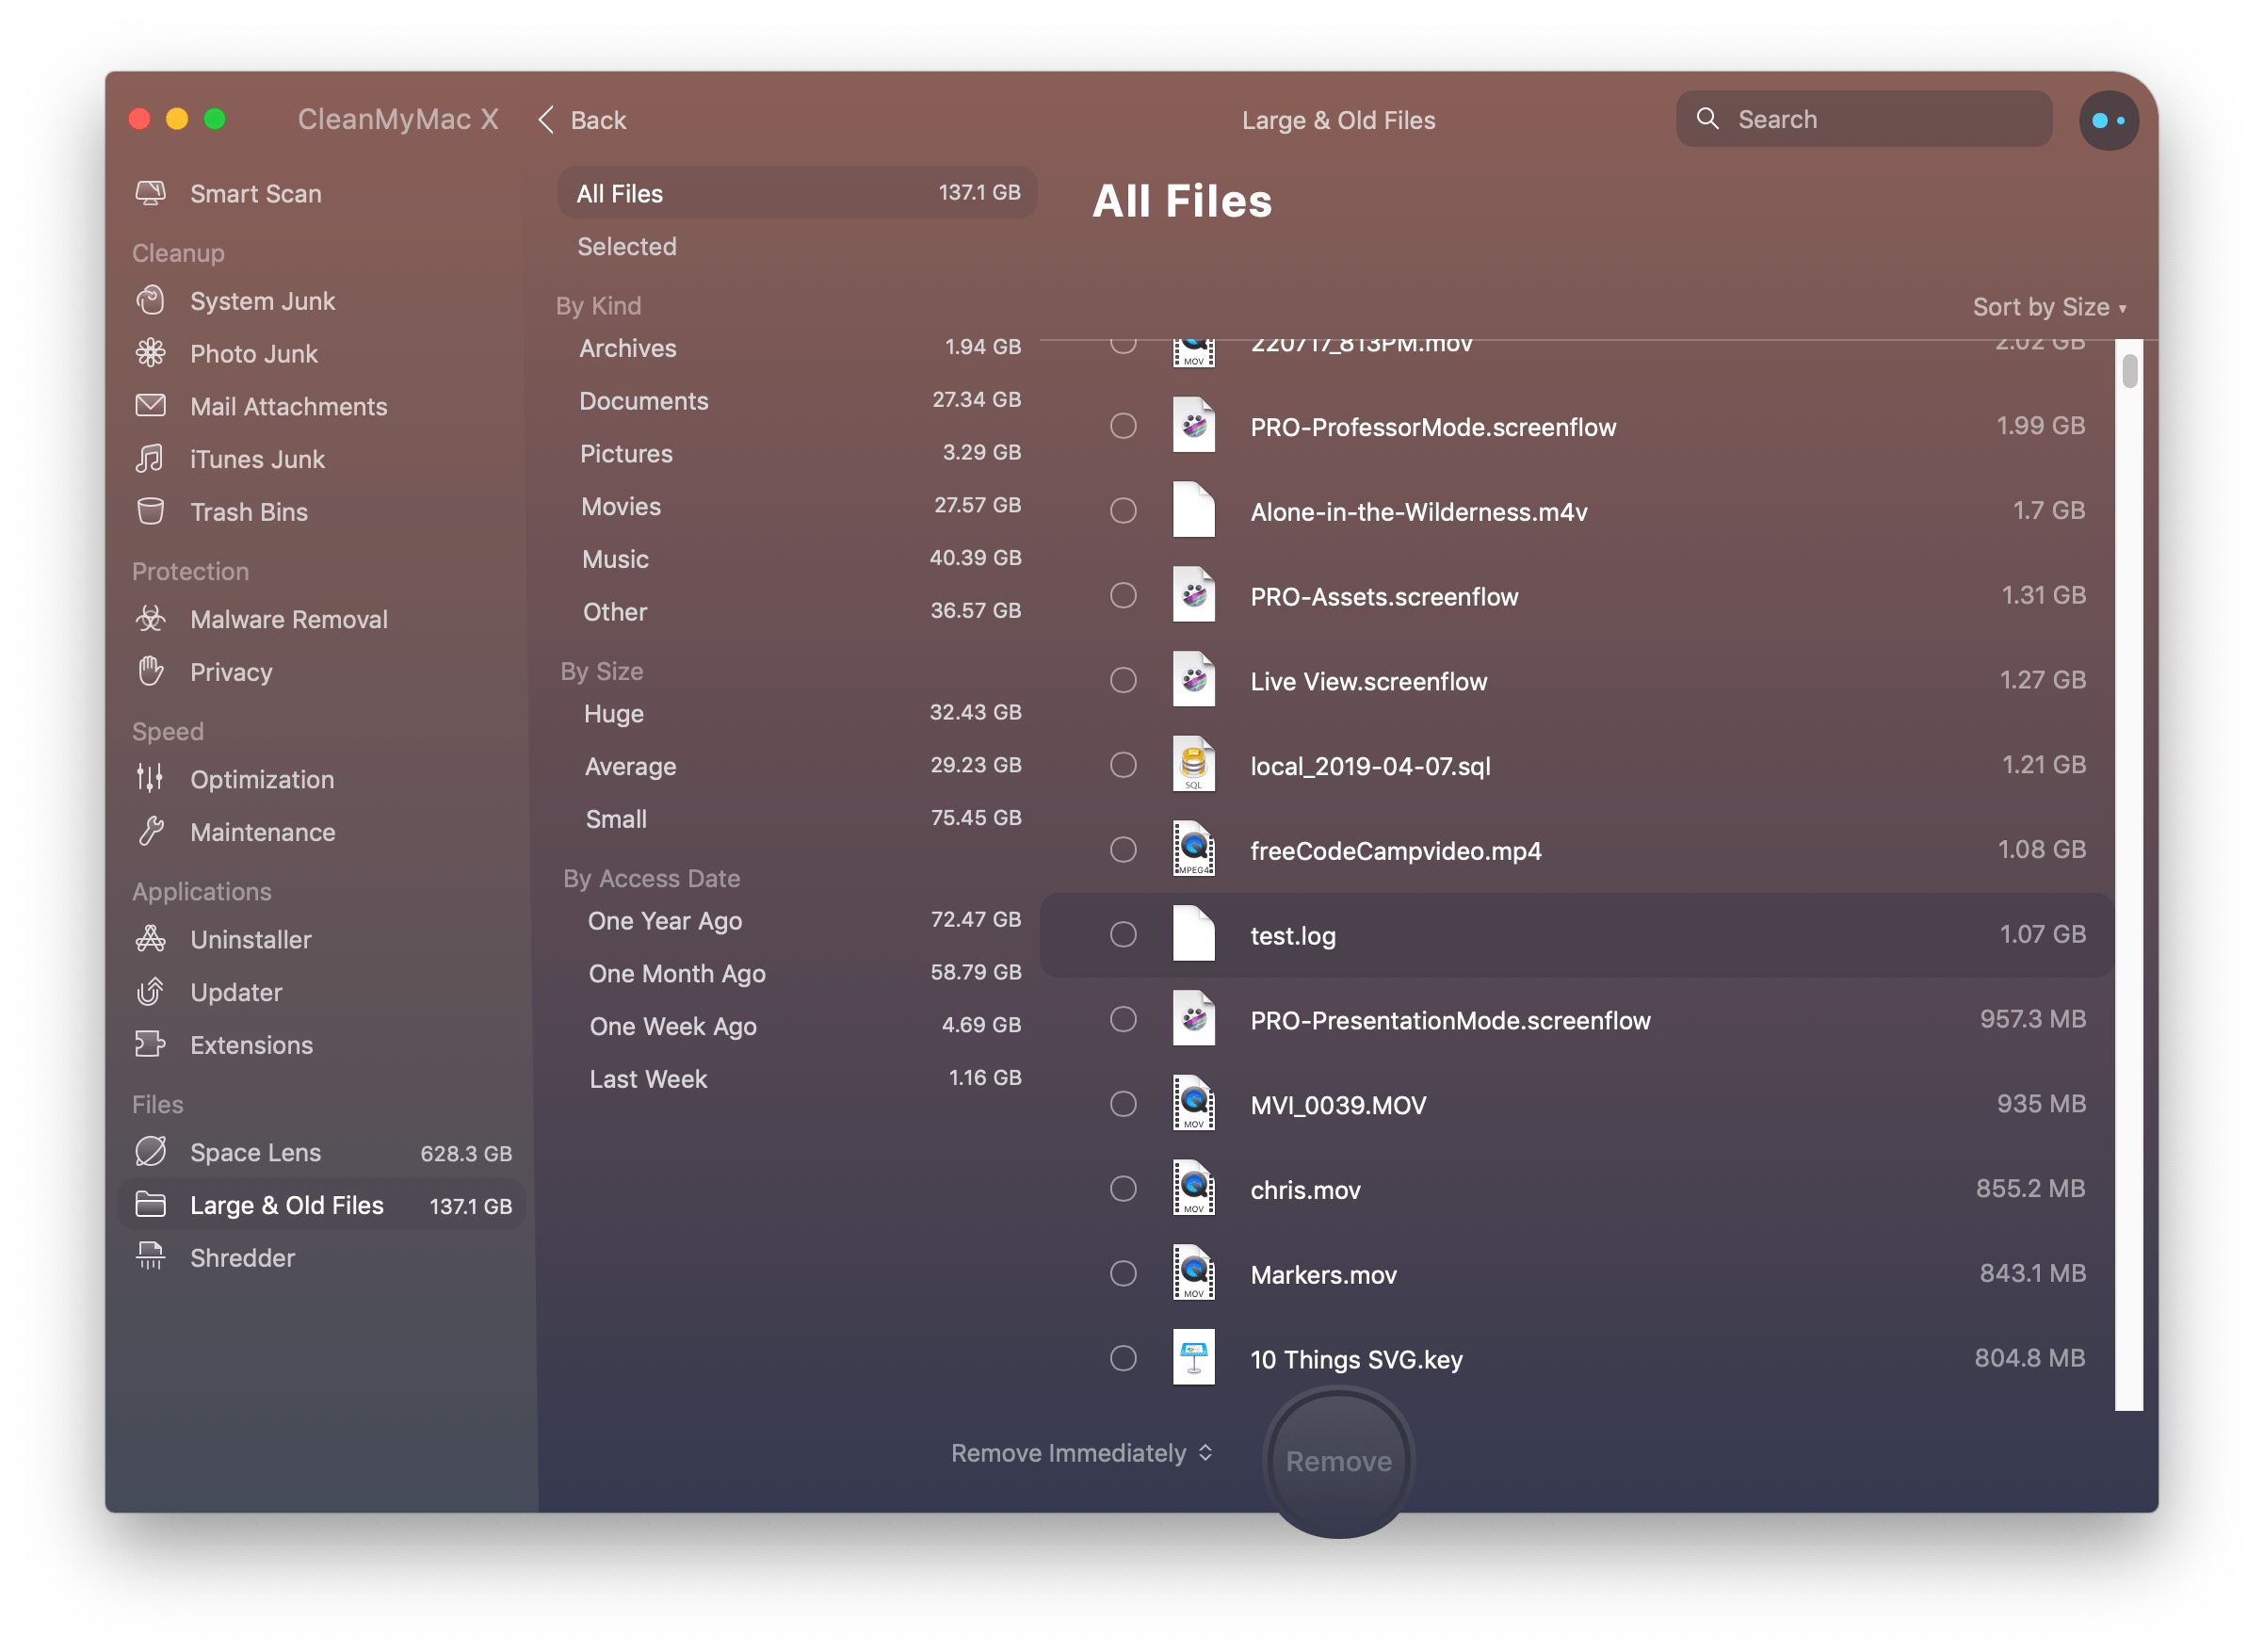
Task: Select checkbox for freeCodeCampvideo.mp4
Action: click(1123, 850)
